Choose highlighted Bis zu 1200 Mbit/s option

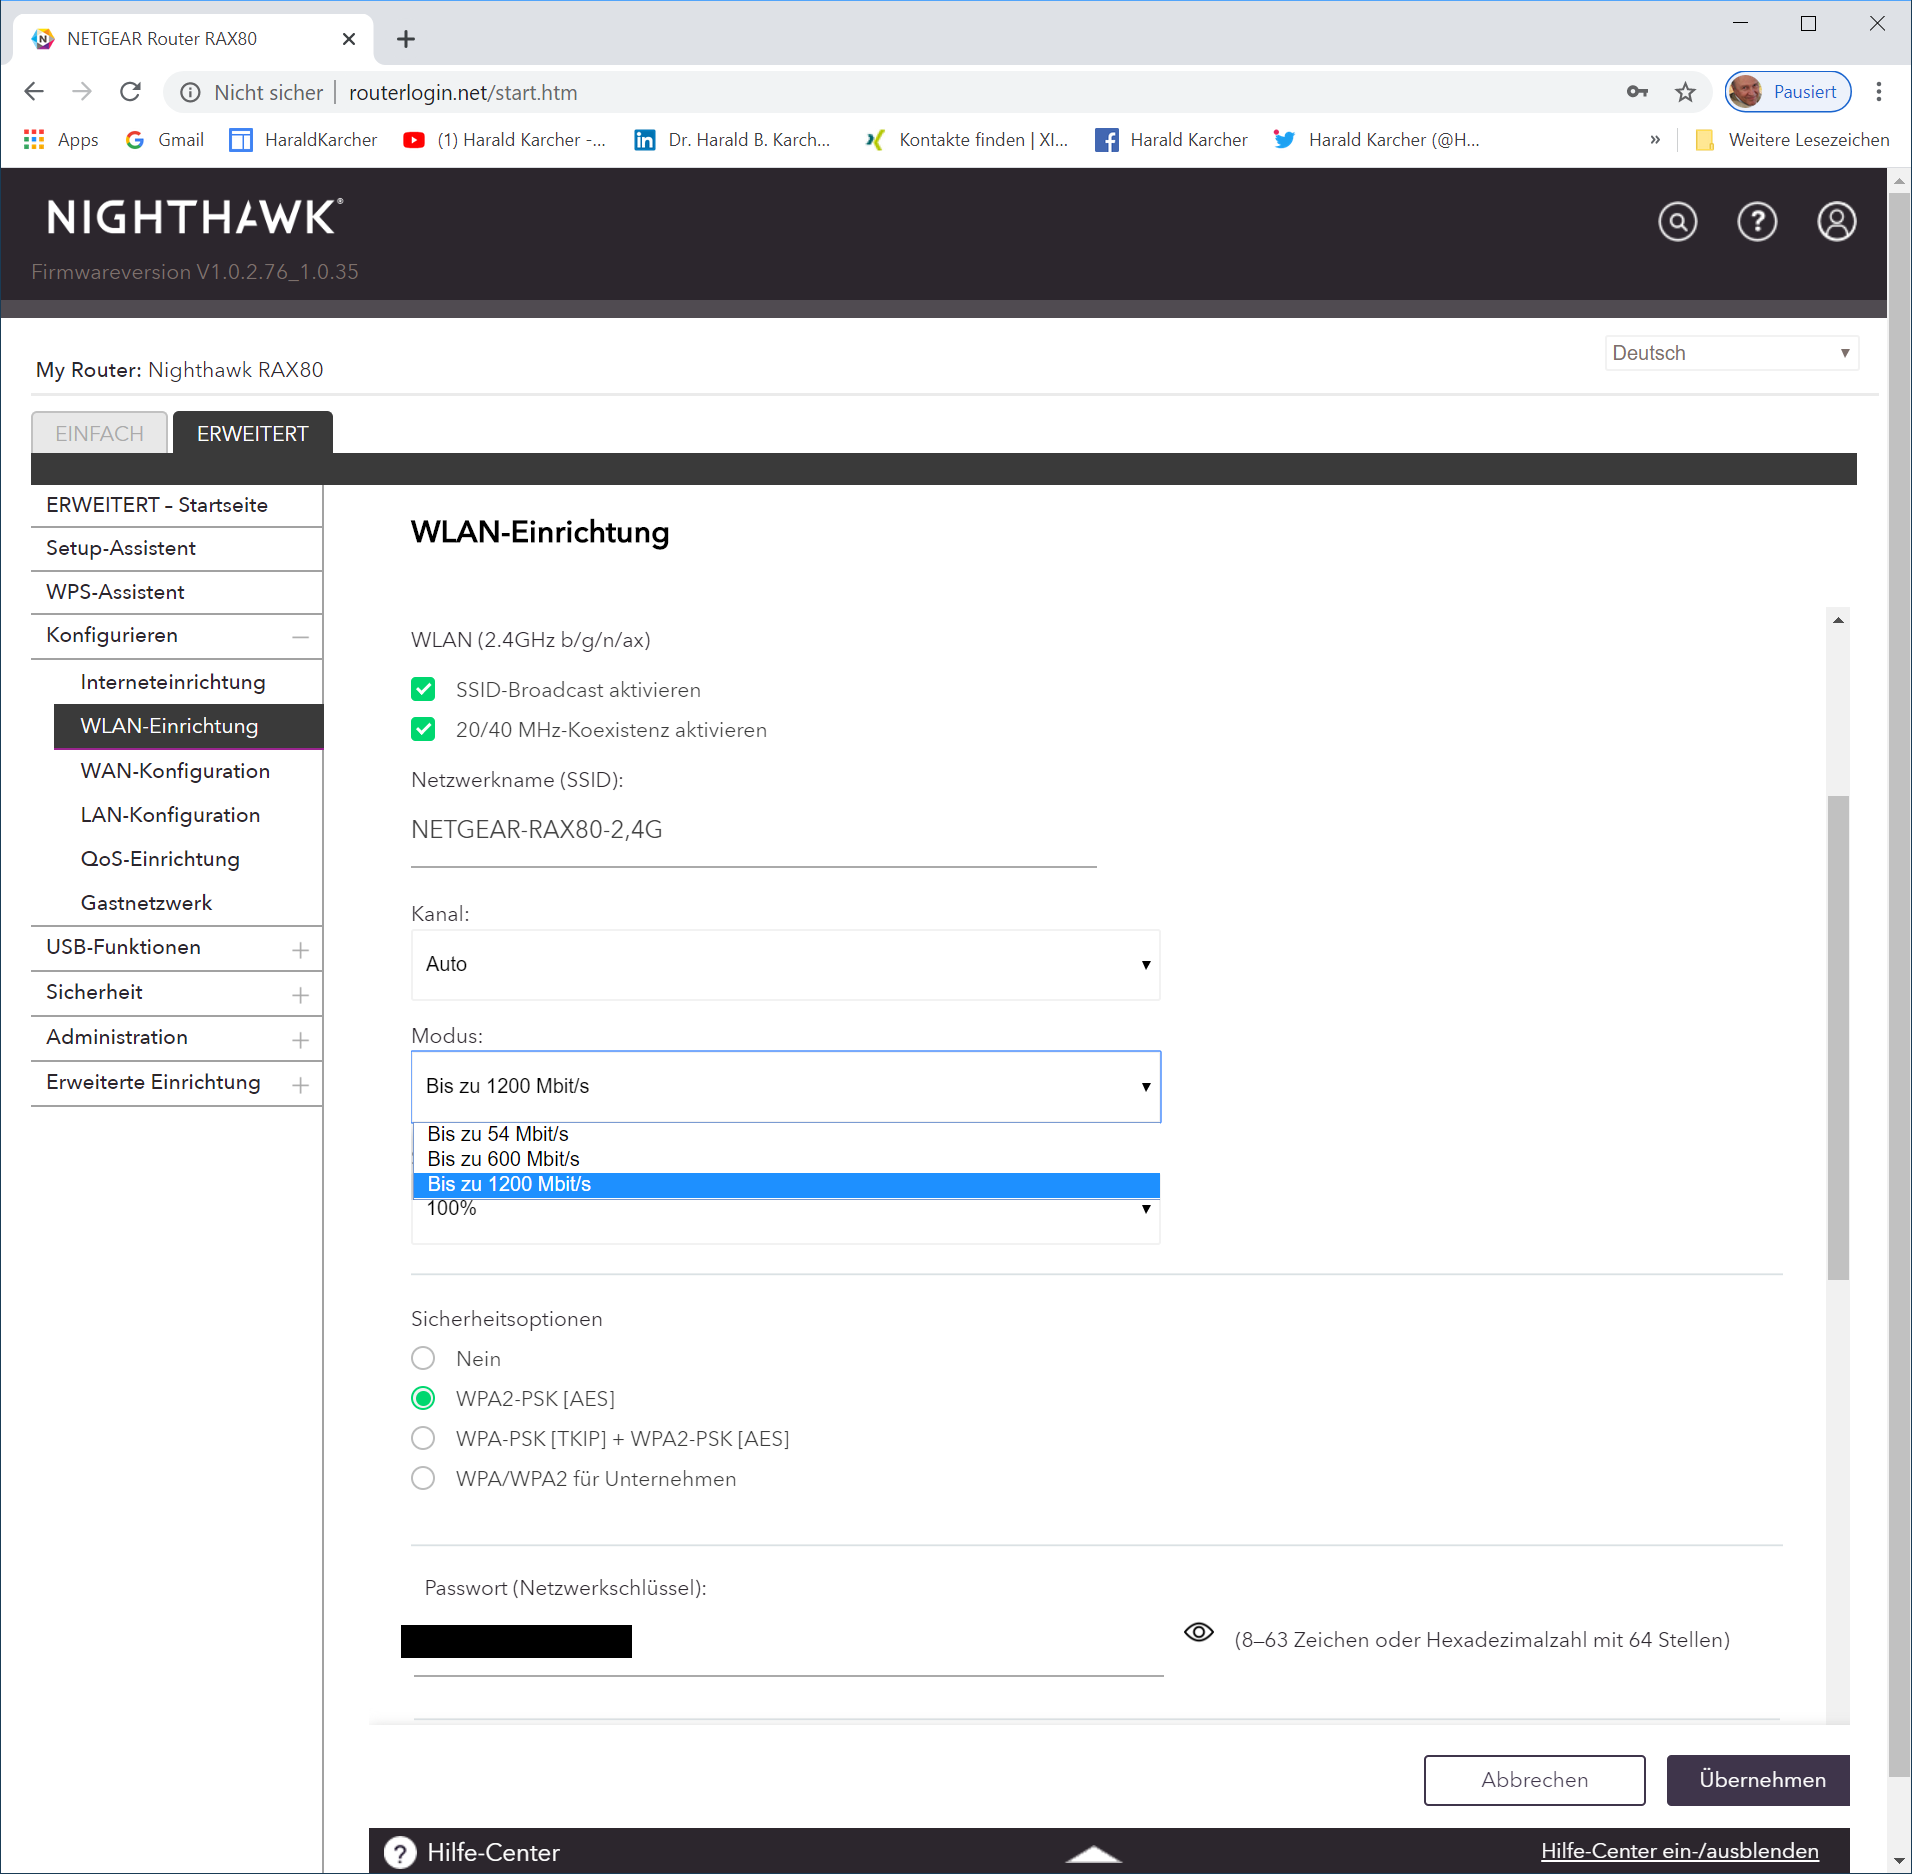coord(786,1184)
